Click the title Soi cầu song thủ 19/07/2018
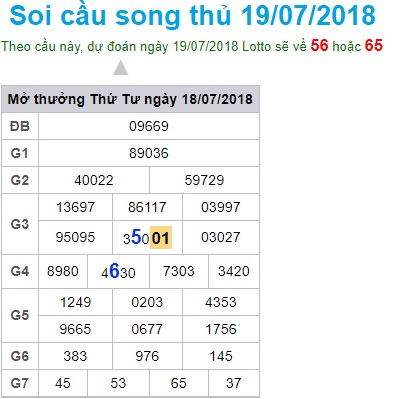The width and height of the screenshot is (395, 399). (x=193, y=16)
